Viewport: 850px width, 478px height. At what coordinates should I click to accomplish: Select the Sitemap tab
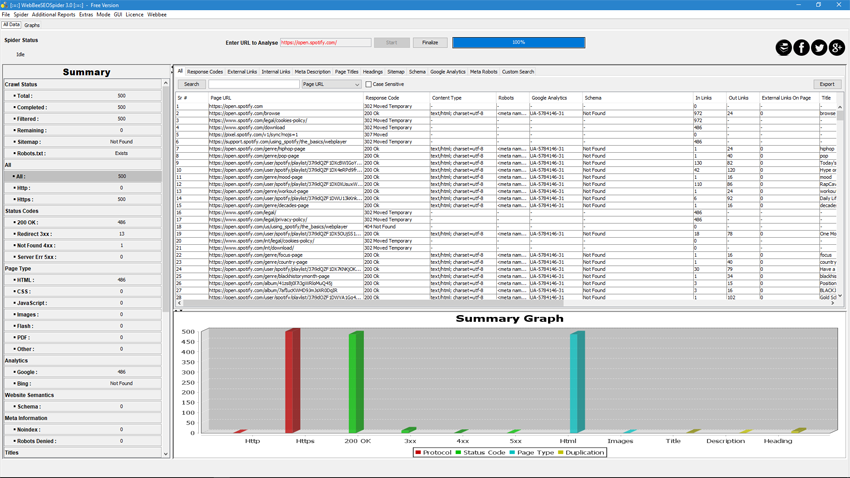tap(396, 72)
